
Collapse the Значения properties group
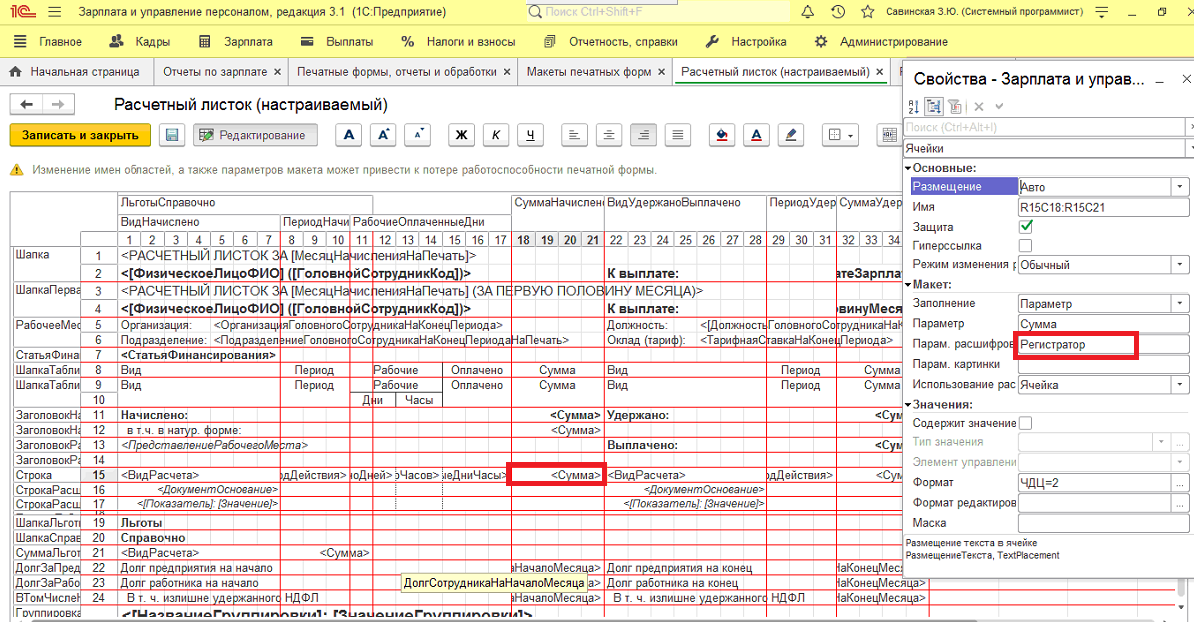pos(908,405)
